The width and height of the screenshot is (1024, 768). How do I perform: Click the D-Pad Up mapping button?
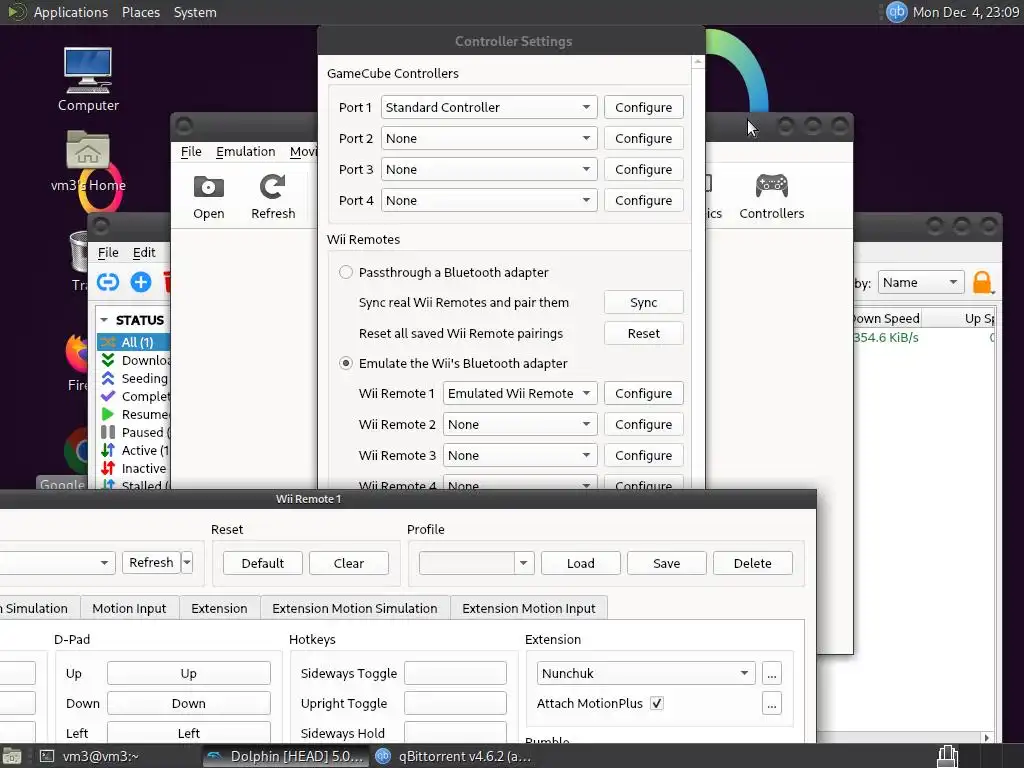189,673
